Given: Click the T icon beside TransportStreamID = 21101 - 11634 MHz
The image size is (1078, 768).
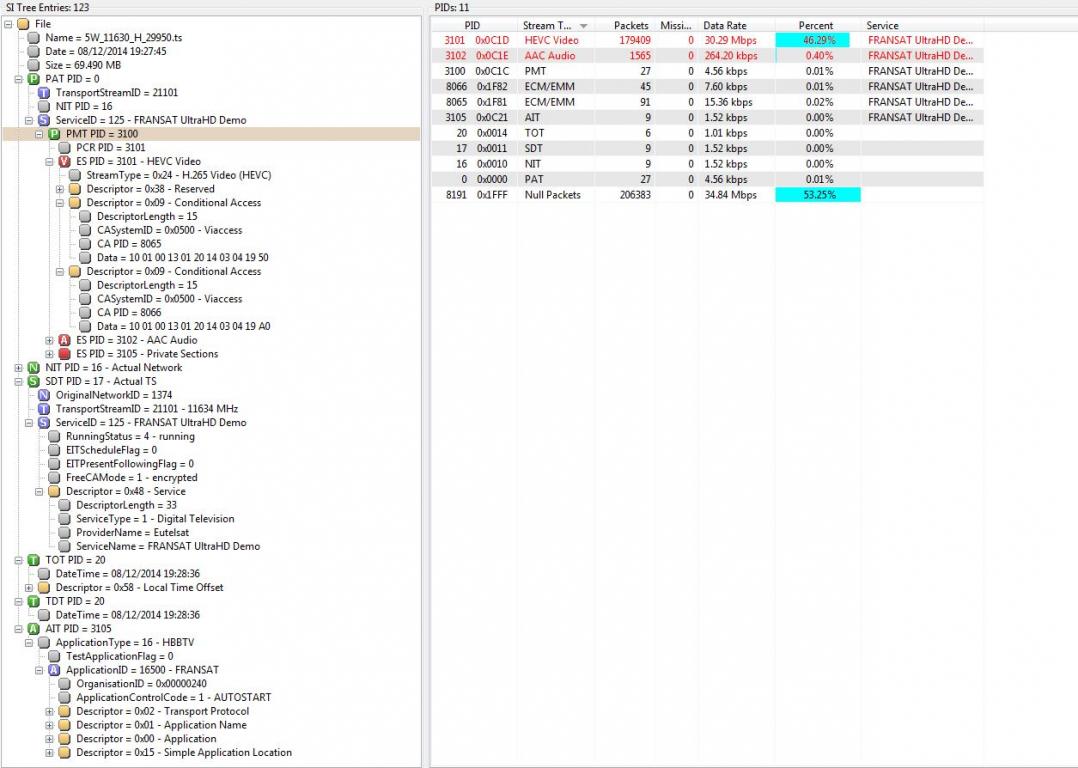Looking at the screenshot, I should [x=43, y=409].
